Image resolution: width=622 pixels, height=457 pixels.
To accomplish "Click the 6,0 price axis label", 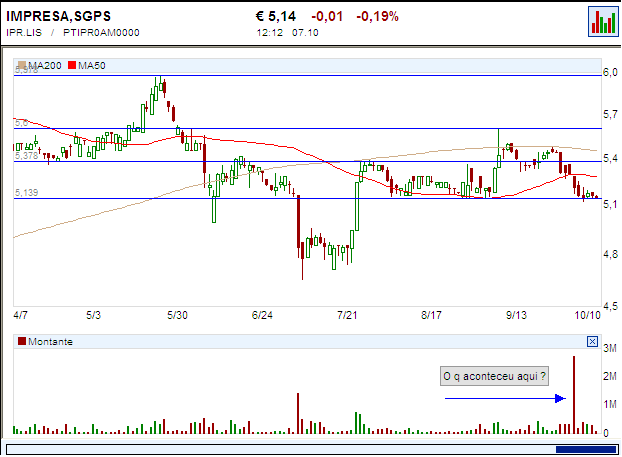I will pos(610,72).
